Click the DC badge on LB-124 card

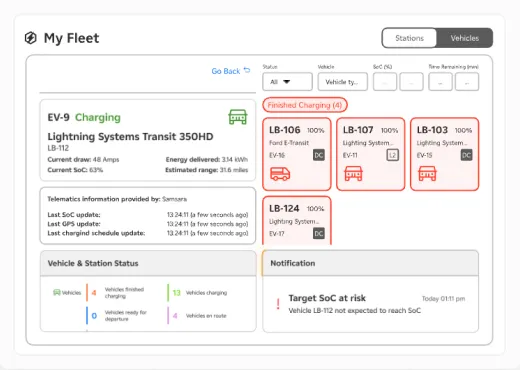point(319,233)
